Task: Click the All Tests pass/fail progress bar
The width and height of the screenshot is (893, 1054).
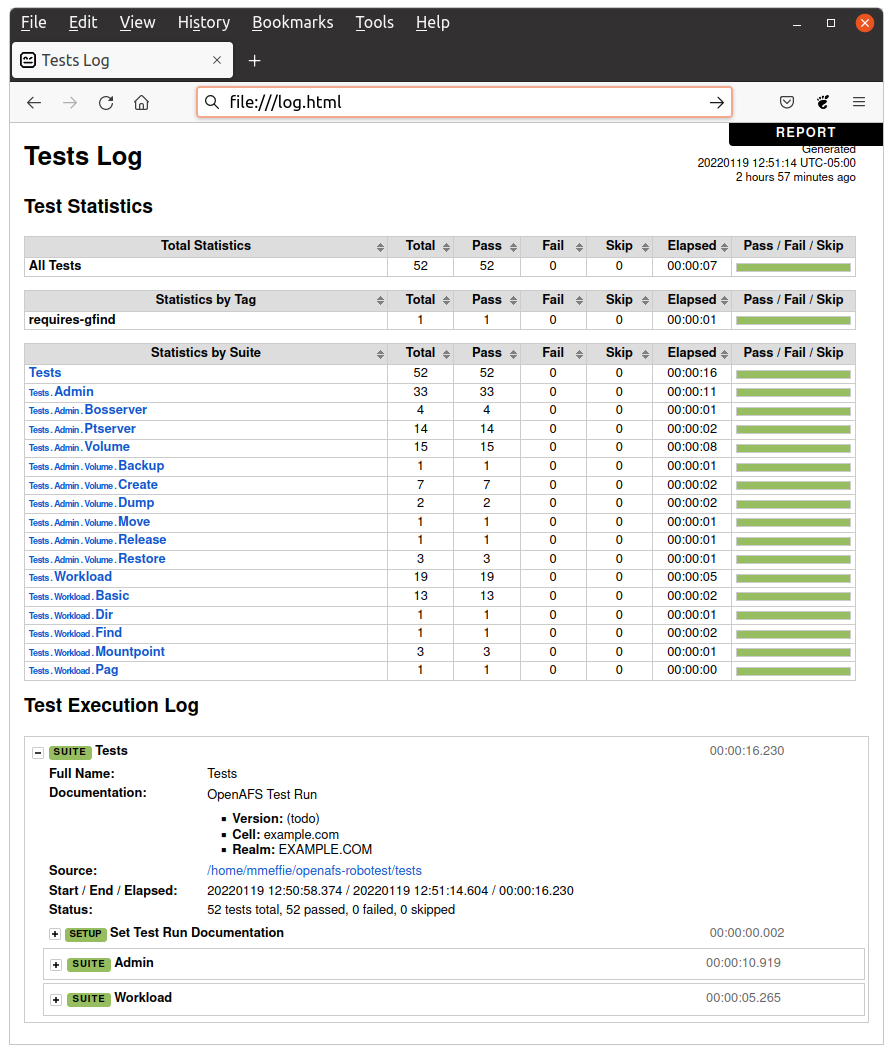Action: pos(793,268)
